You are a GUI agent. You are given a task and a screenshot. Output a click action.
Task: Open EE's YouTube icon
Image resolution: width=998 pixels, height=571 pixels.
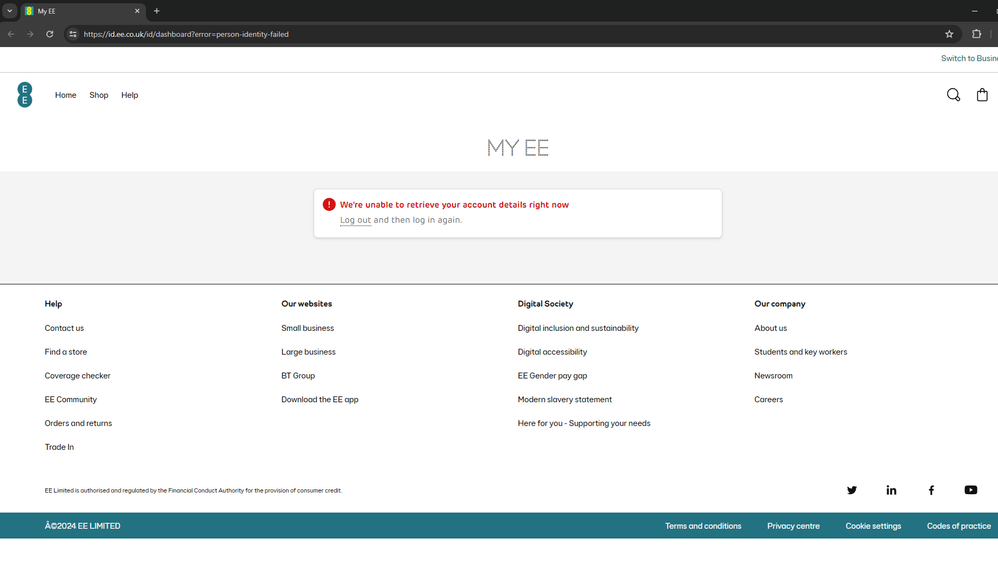point(971,490)
